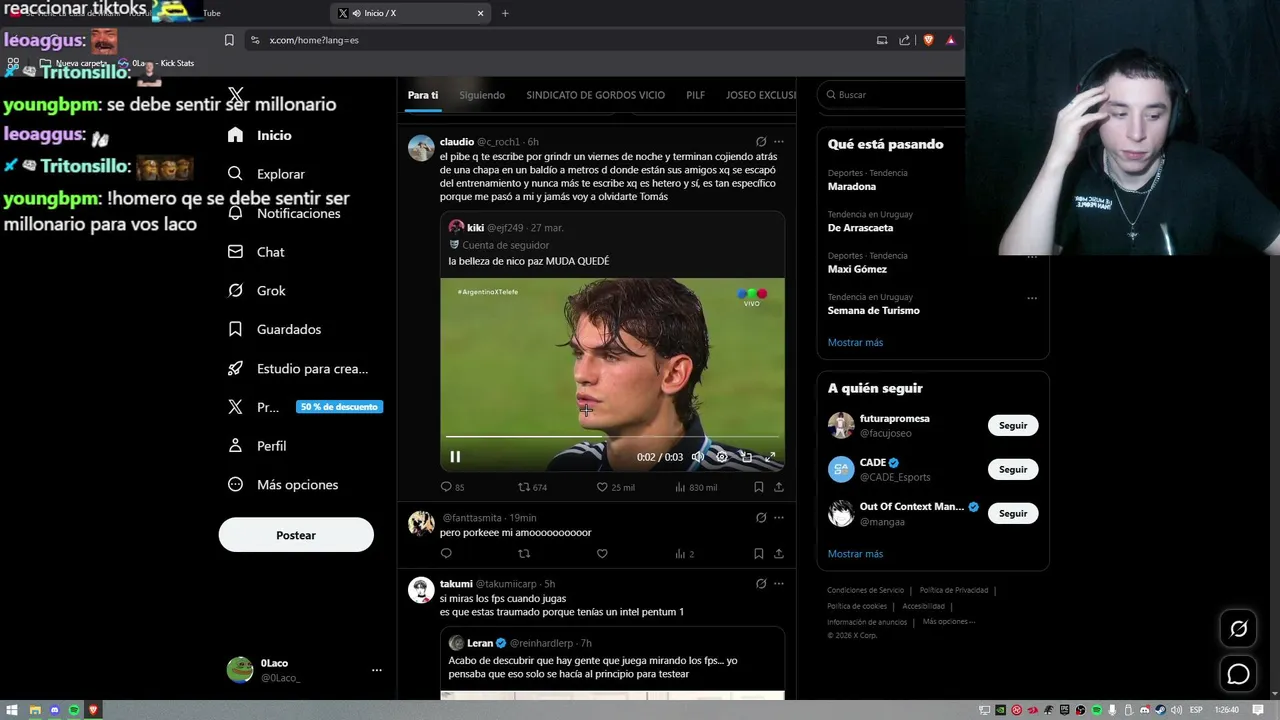The width and height of the screenshot is (1280, 720).
Task: Bookmark this page in the browser toolbar
Action: (229, 40)
